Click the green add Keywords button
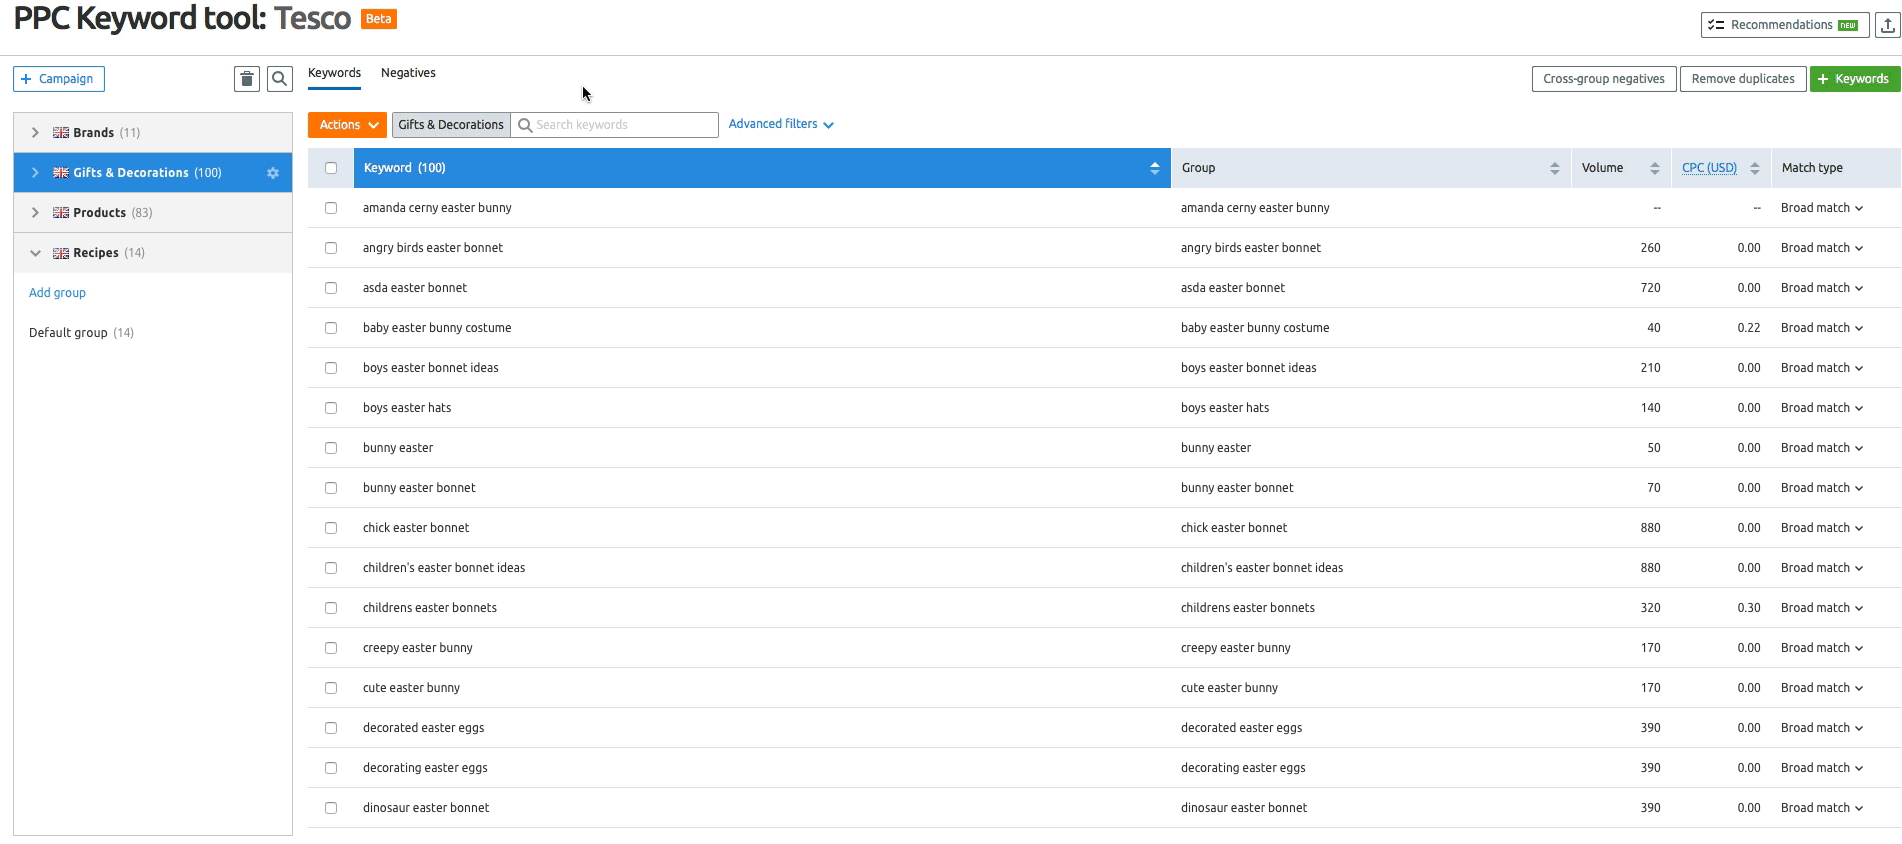 pyautogui.click(x=1855, y=79)
